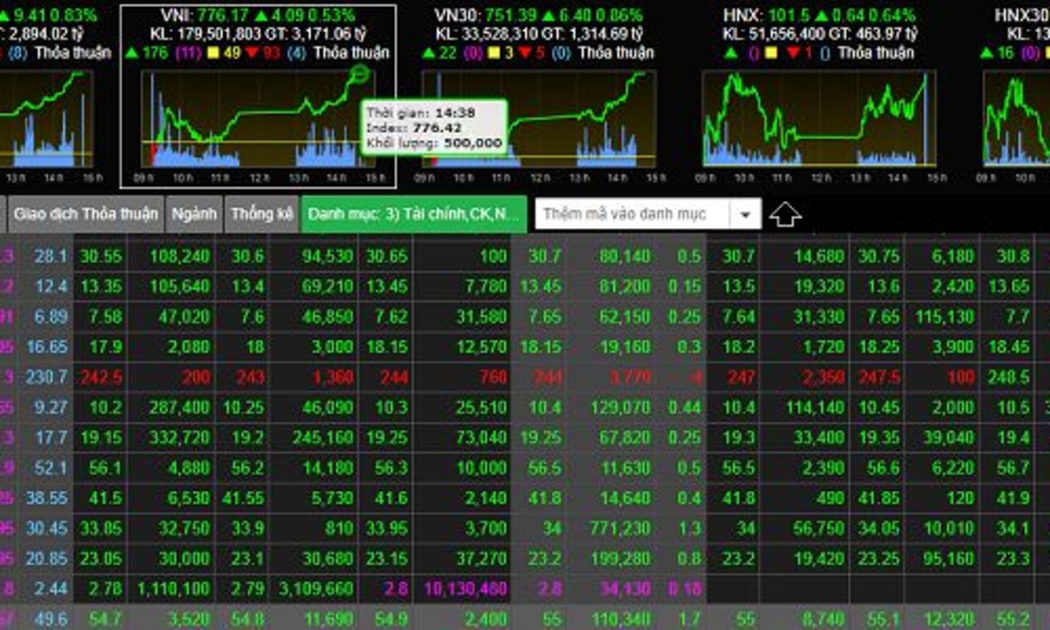Click the green circle marker on the VNI chart
The width and height of the screenshot is (1050, 630).
(360, 74)
